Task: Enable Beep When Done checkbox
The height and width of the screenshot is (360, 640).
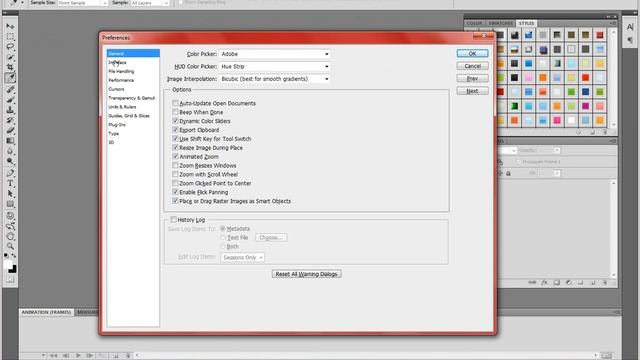Action: tap(175, 112)
